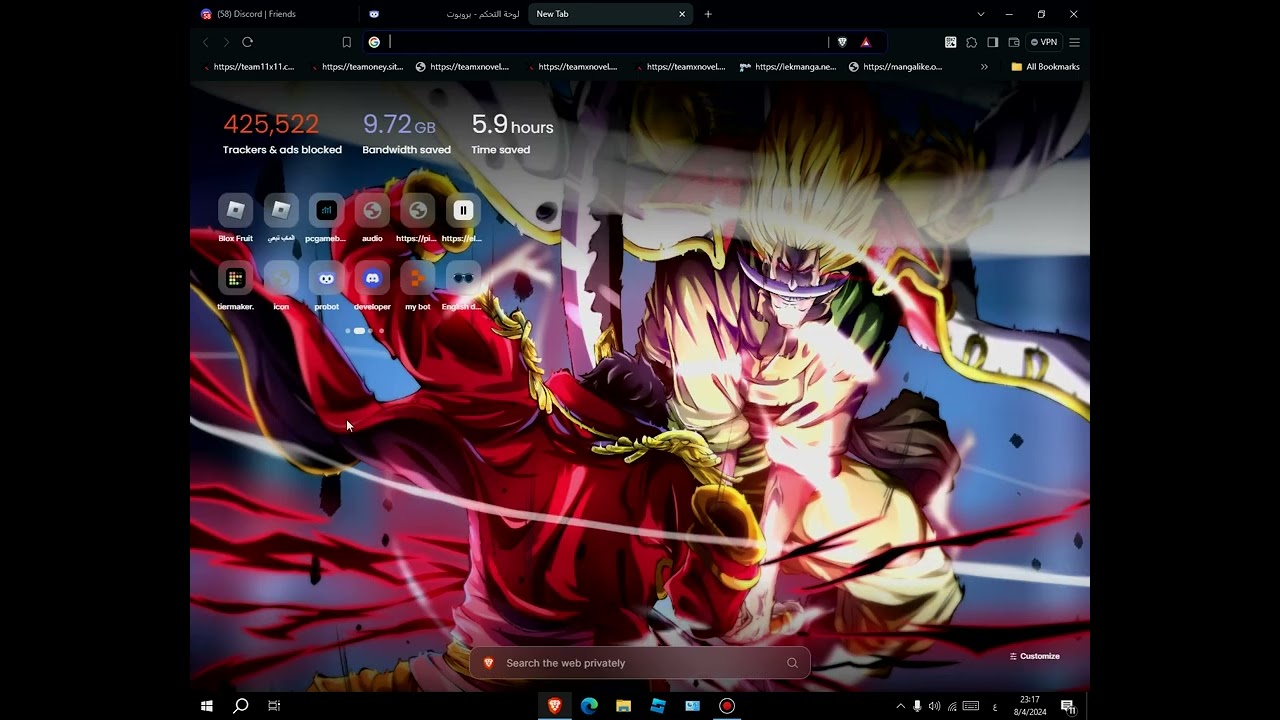1280x720 pixels.
Task: Switch to the Discord Friends tab
Action: [275, 14]
